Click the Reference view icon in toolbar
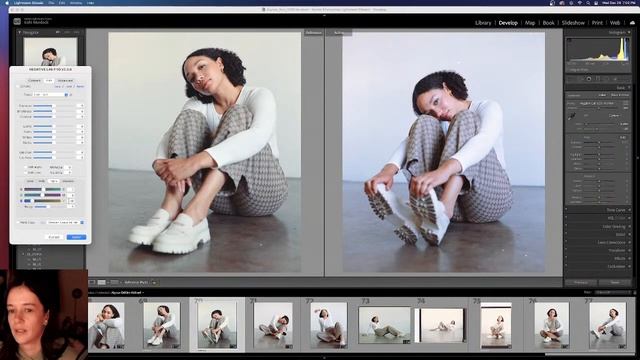 (102, 282)
